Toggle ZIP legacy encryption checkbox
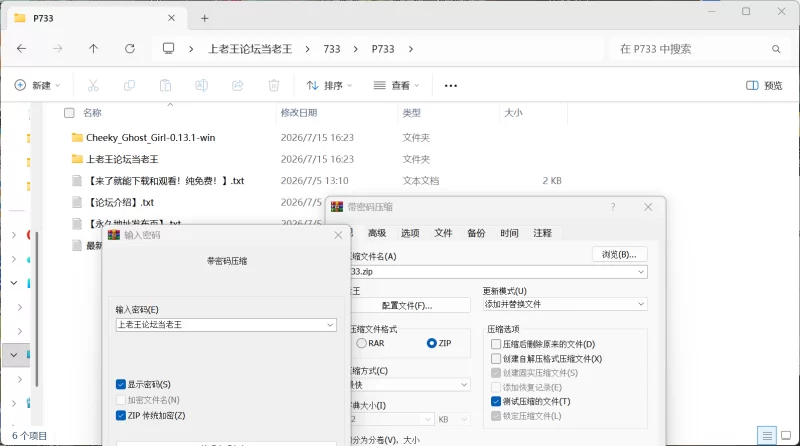The width and height of the screenshot is (800, 446). click(121, 415)
